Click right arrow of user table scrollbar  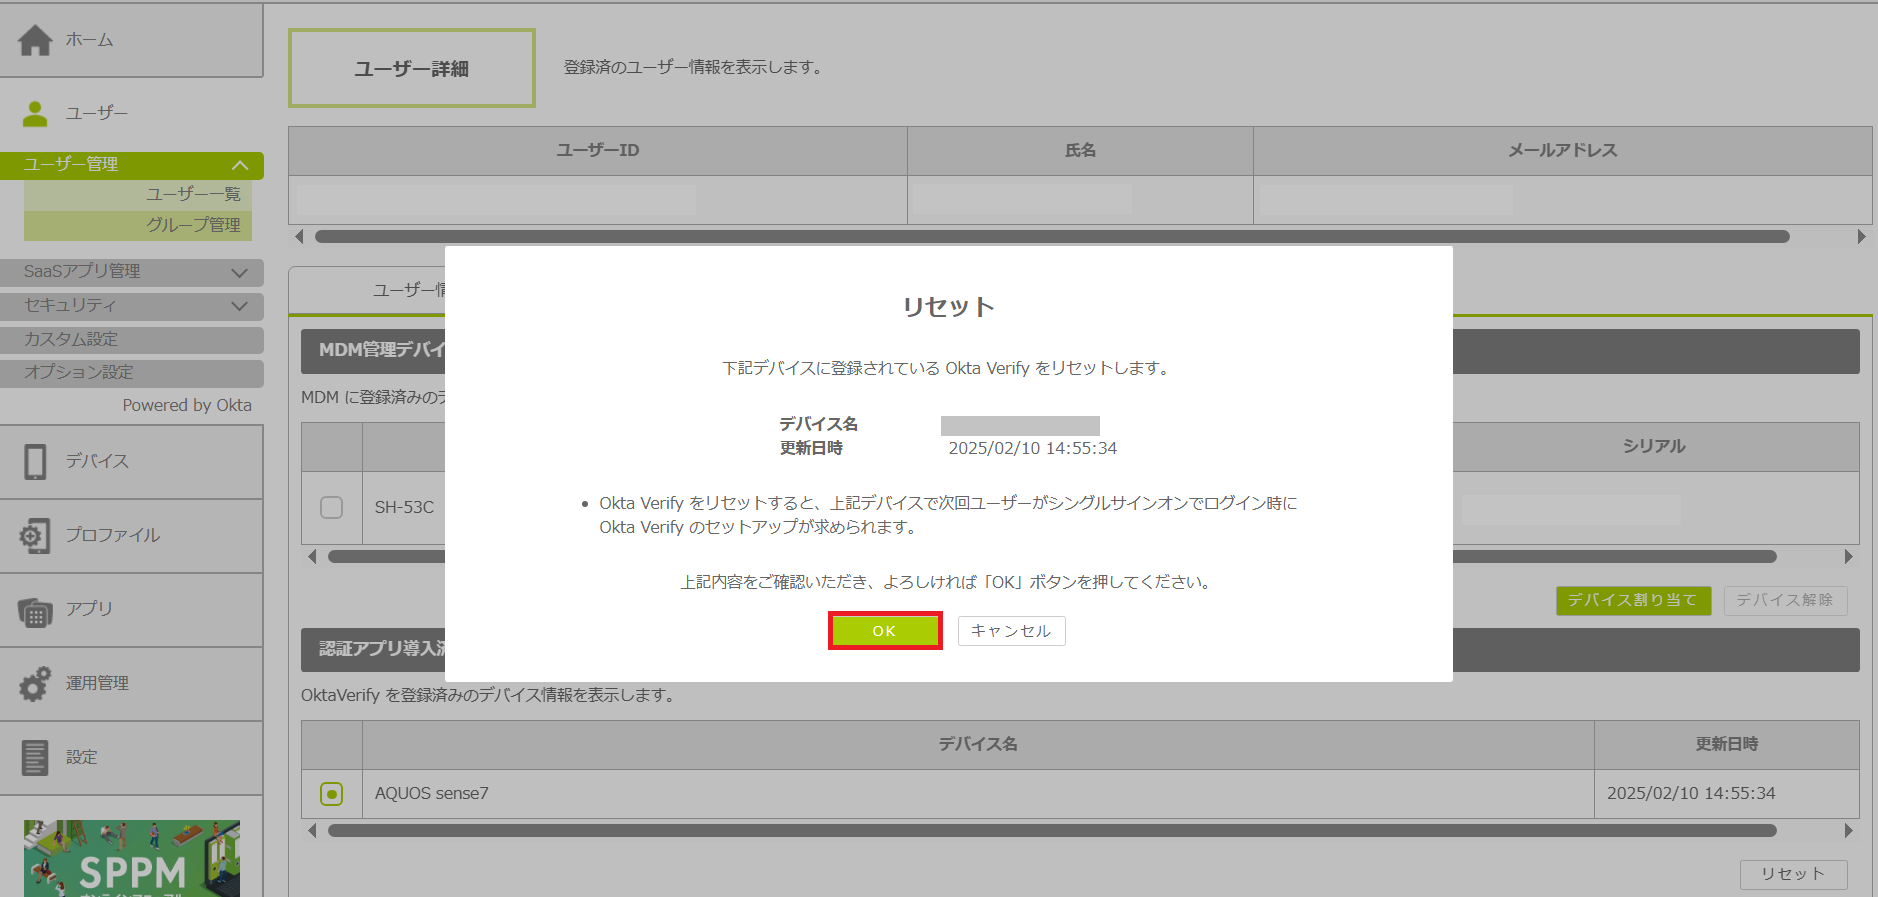tap(1860, 237)
